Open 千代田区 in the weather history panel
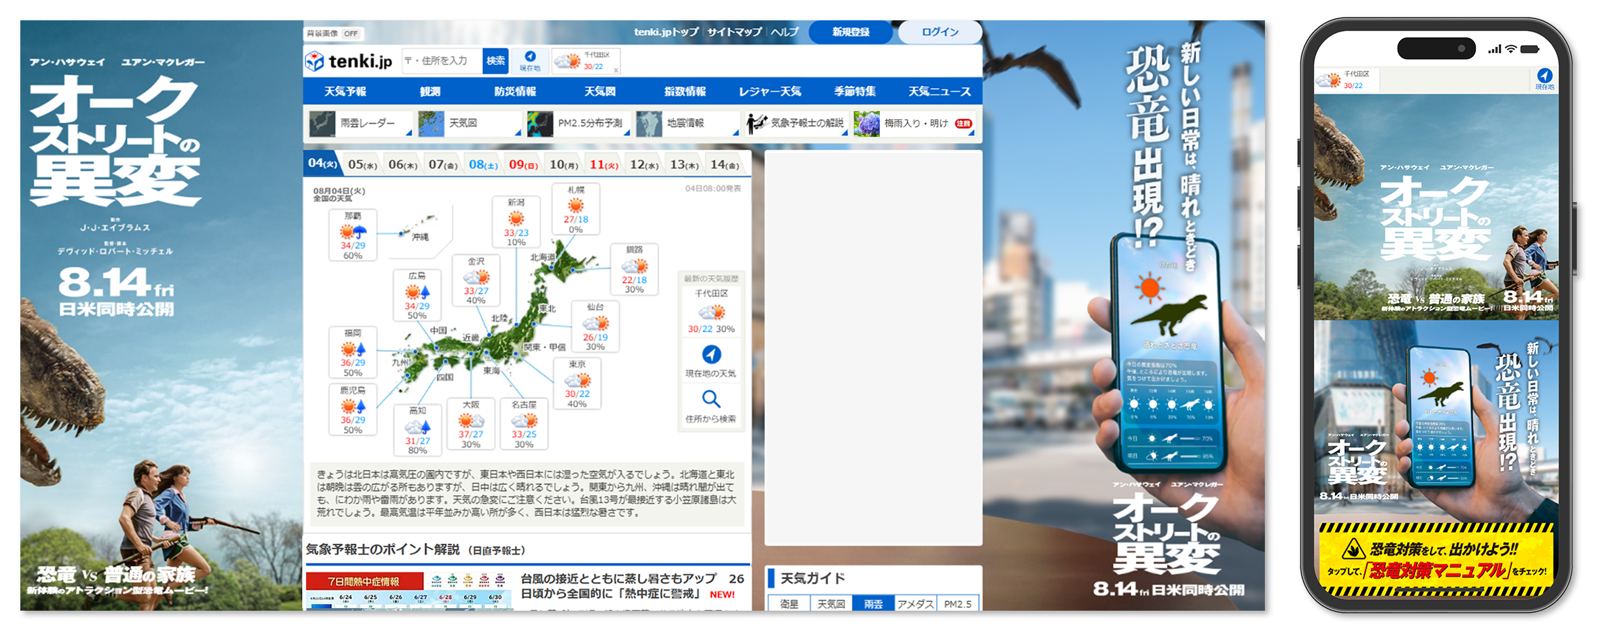 711,311
